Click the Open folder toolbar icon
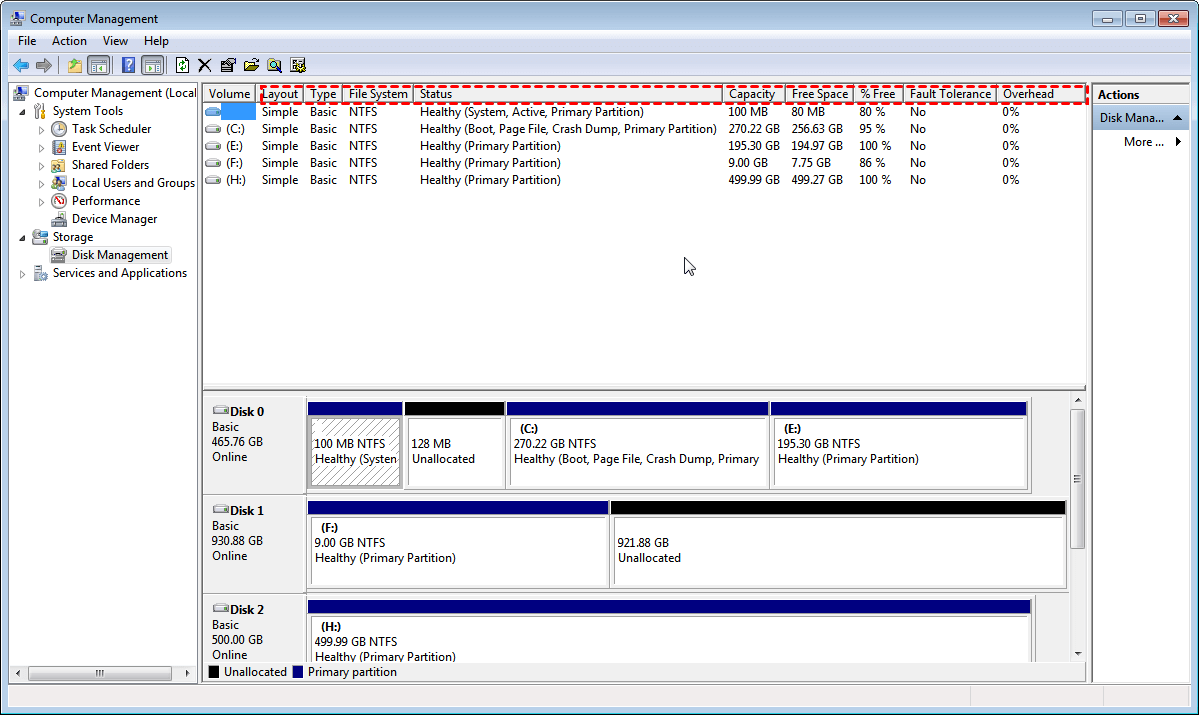This screenshot has height=715, width=1199. [251, 66]
